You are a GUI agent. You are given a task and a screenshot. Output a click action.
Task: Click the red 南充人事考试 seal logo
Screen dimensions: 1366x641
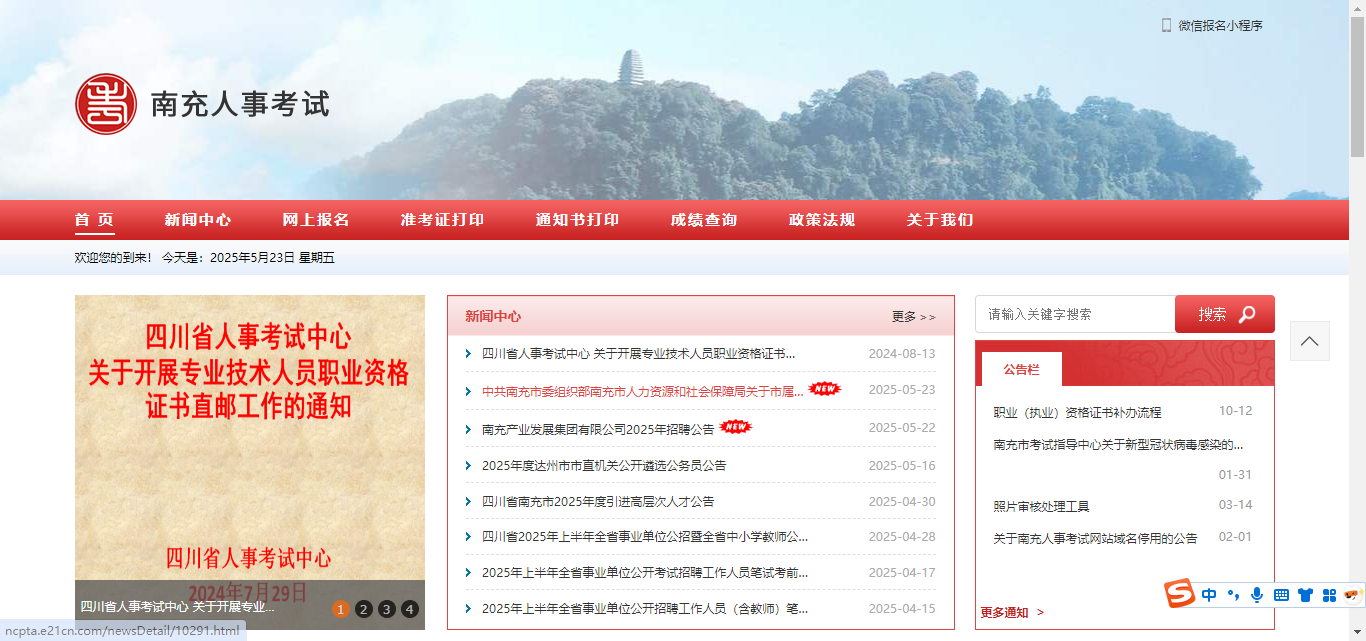pyautogui.click(x=106, y=104)
